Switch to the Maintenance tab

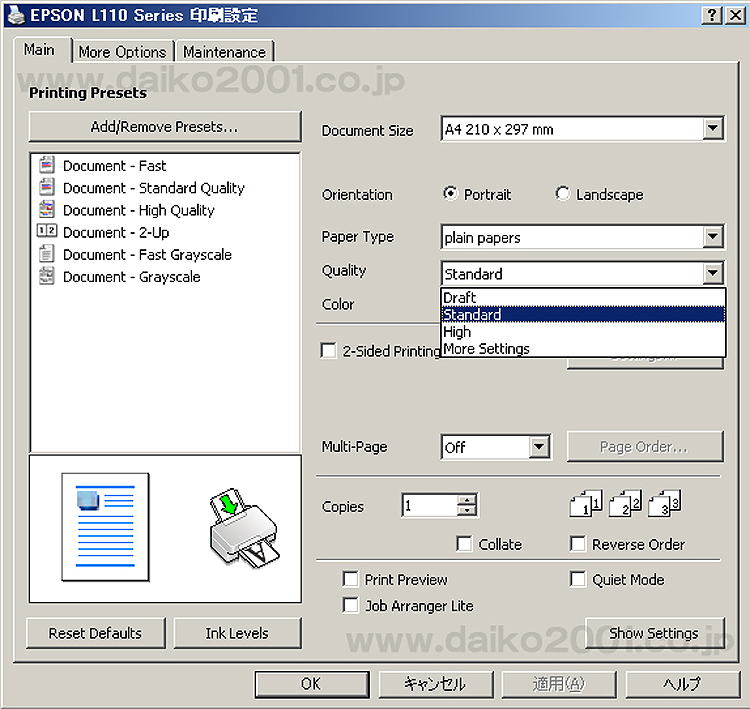click(x=224, y=52)
